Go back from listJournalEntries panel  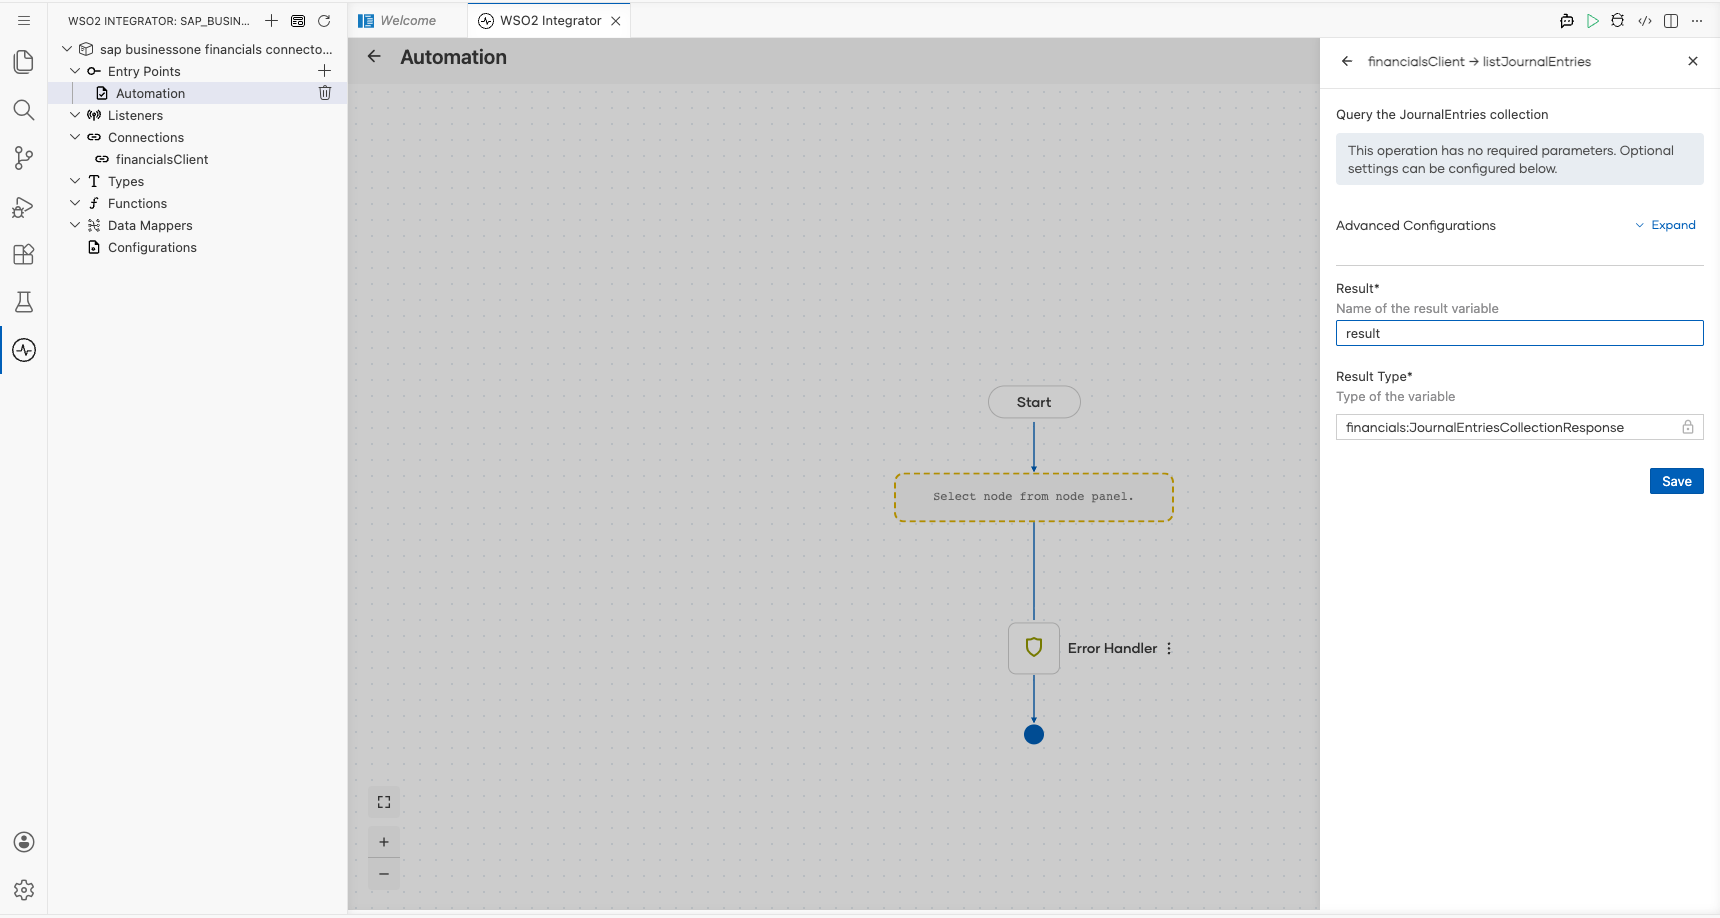pos(1347,61)
